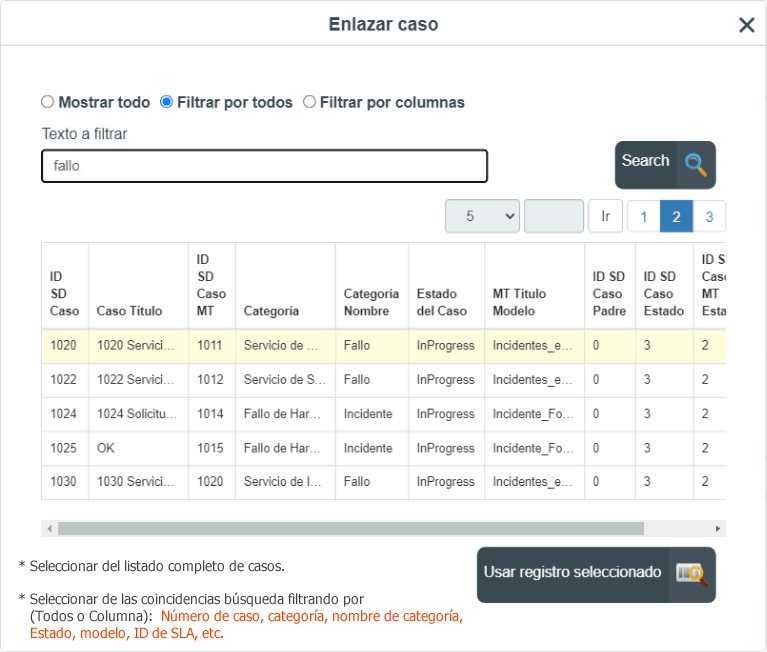
Task: Select the row with case ID 1020
Action: coord(384,346)
